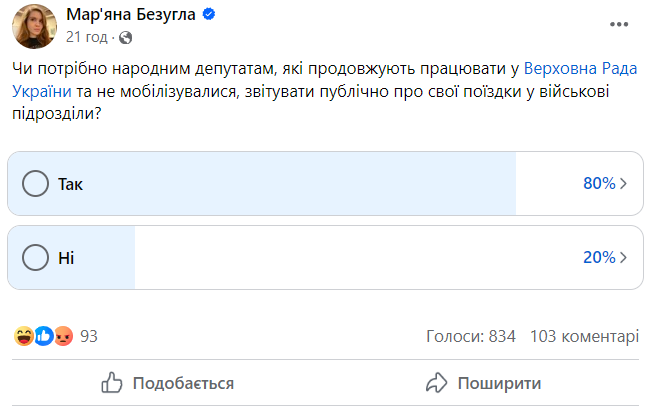Select the "Так" poll radio button

pos(35,184)
